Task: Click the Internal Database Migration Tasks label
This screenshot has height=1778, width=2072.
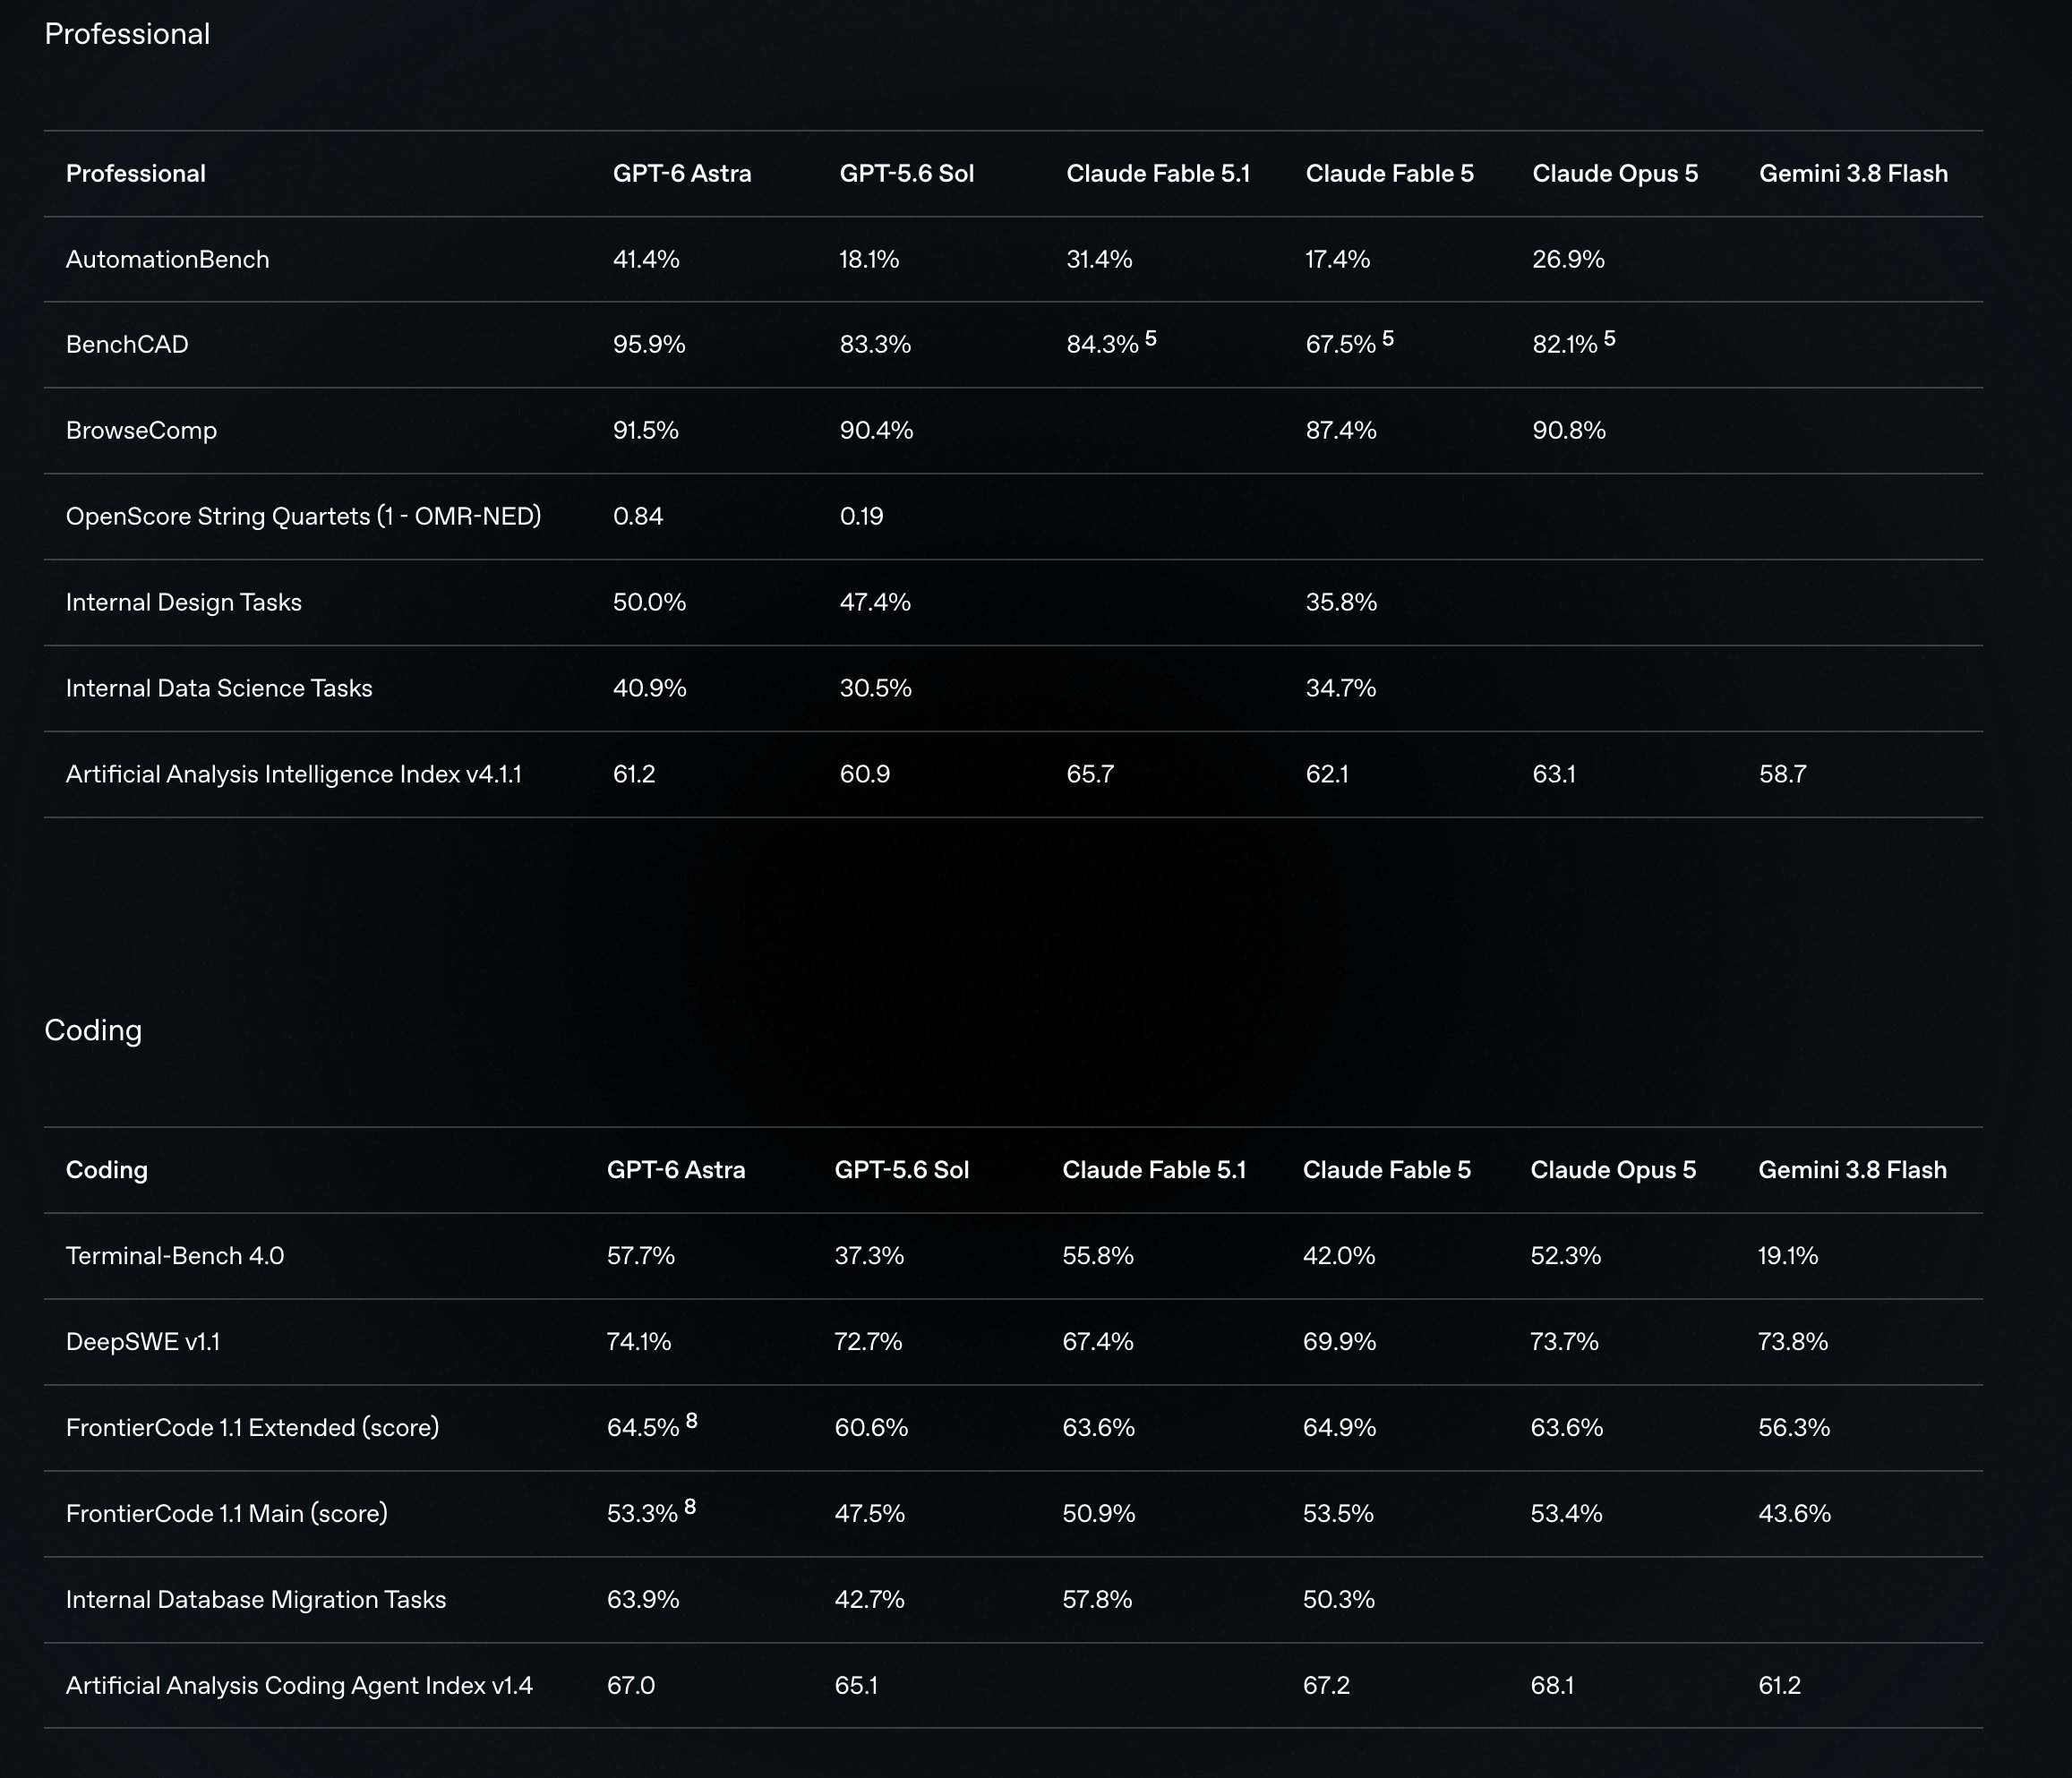Action: pos(256,1599)
